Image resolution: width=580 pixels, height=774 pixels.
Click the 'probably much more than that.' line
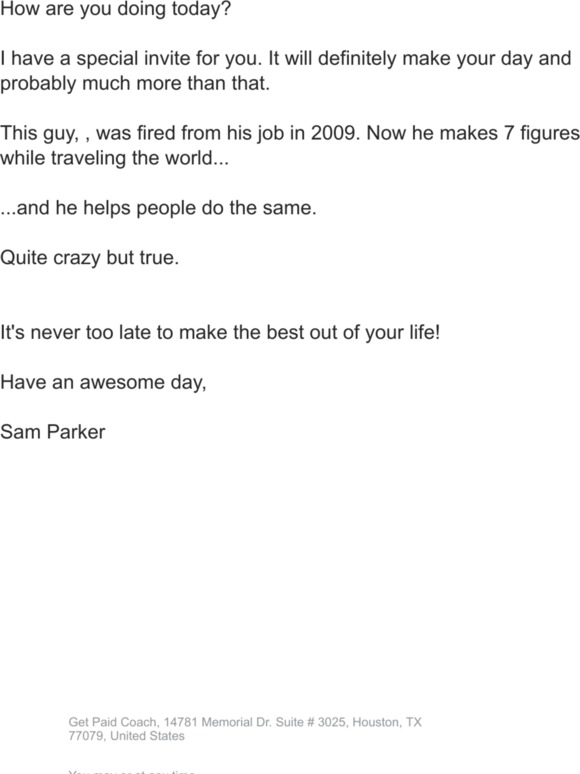tap(135, 83)
